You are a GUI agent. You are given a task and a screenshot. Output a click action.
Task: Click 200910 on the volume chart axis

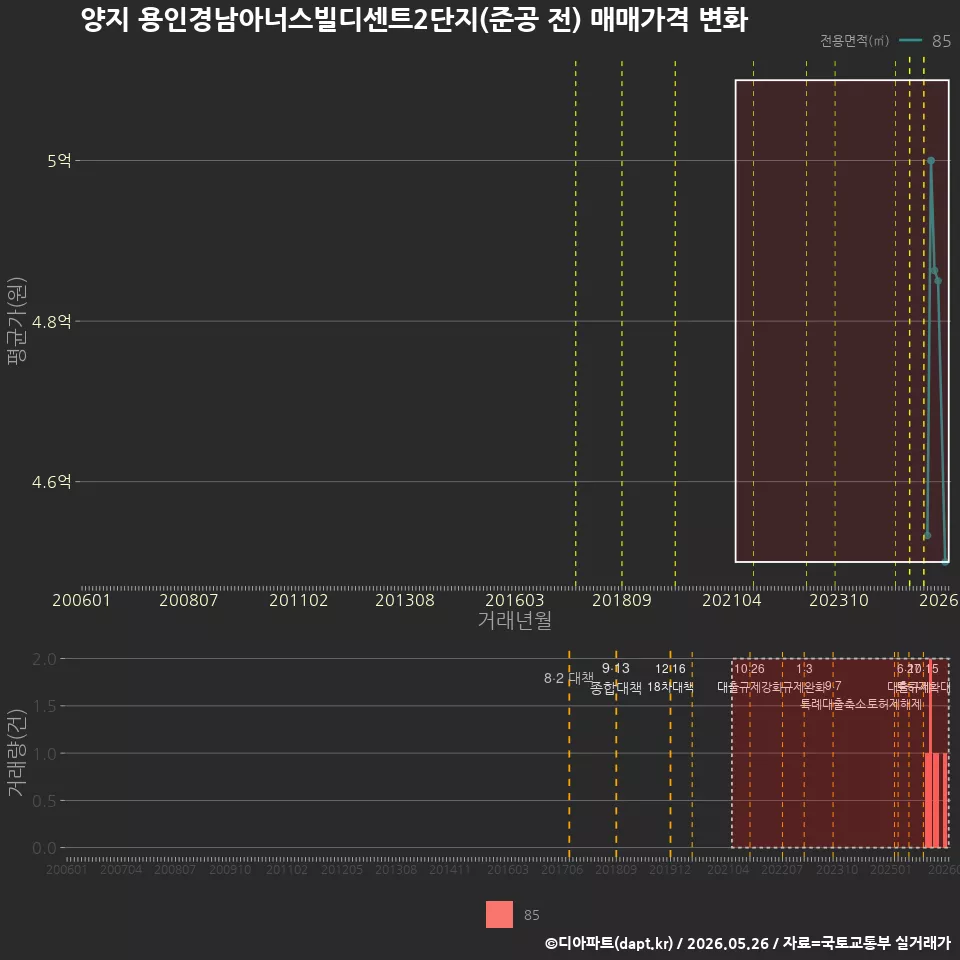click(230, 869)
